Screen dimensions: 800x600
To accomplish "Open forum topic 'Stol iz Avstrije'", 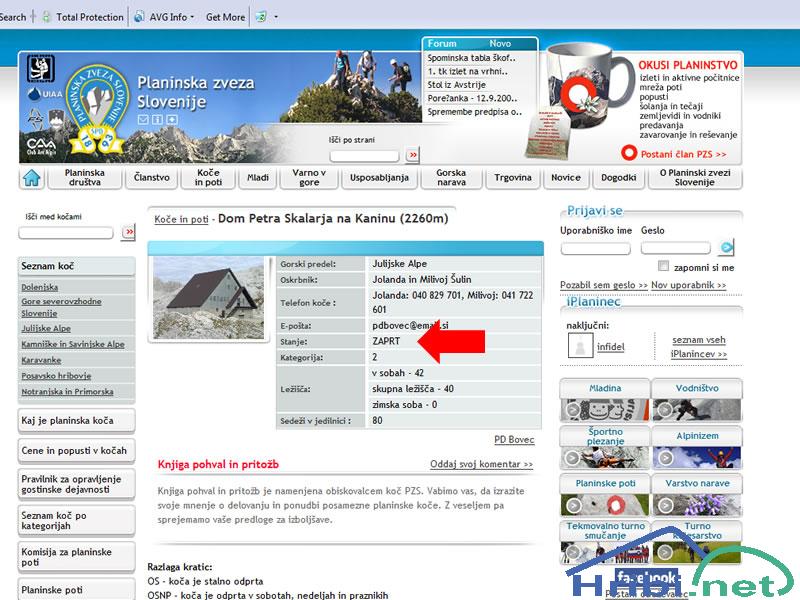I will pyautogui.click(x=457, y=85).
